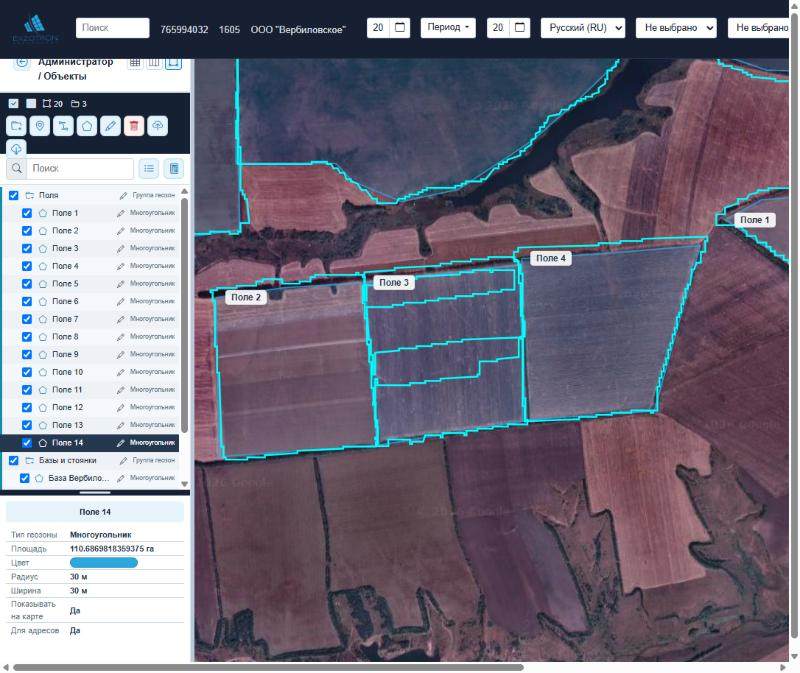Select the add point marker tool
Screen dimensions: 800x673
coord(40,126)
